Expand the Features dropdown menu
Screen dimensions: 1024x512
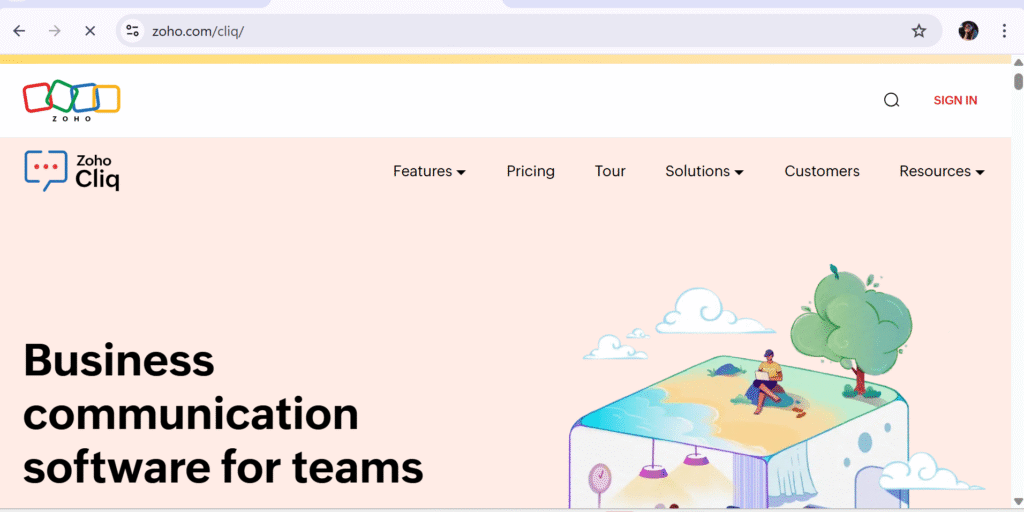[429, 171]
